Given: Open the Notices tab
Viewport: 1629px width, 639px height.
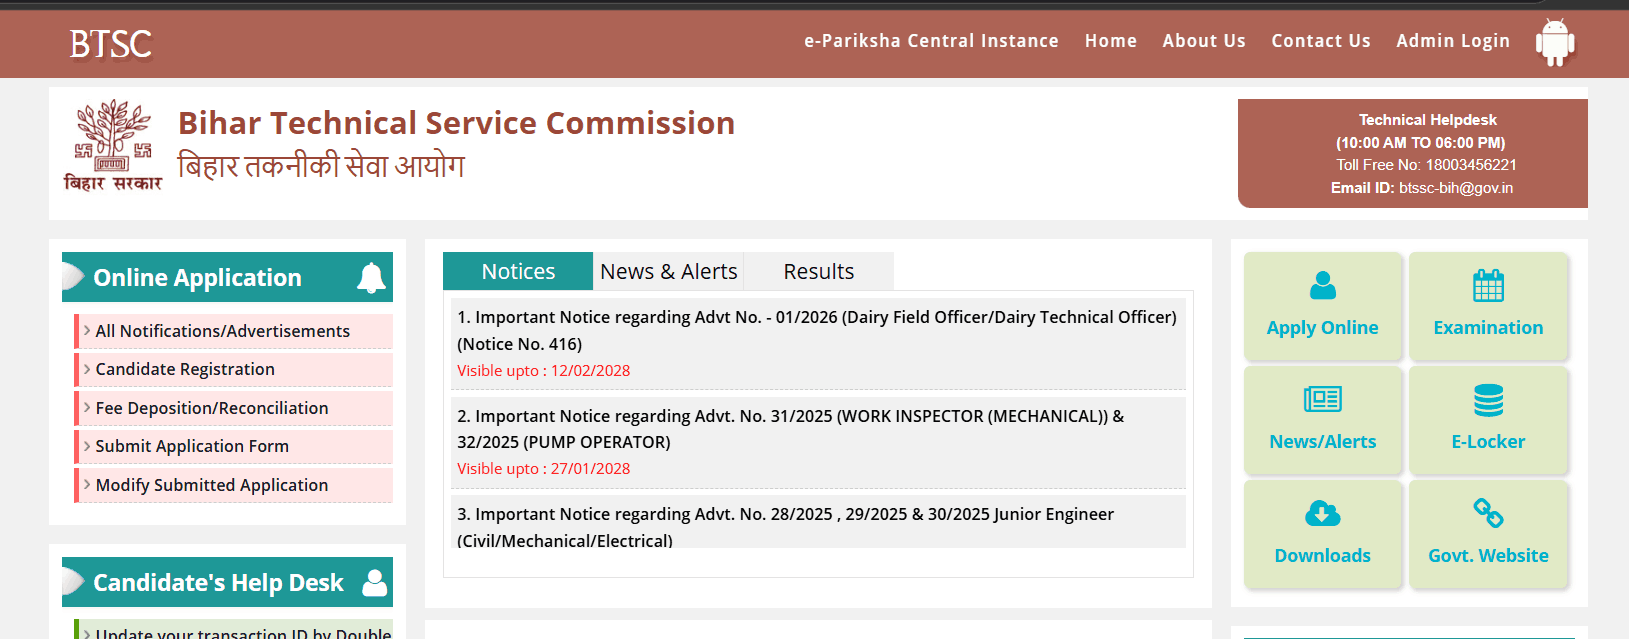Looking at the screenshot, I should click(517, 272).
